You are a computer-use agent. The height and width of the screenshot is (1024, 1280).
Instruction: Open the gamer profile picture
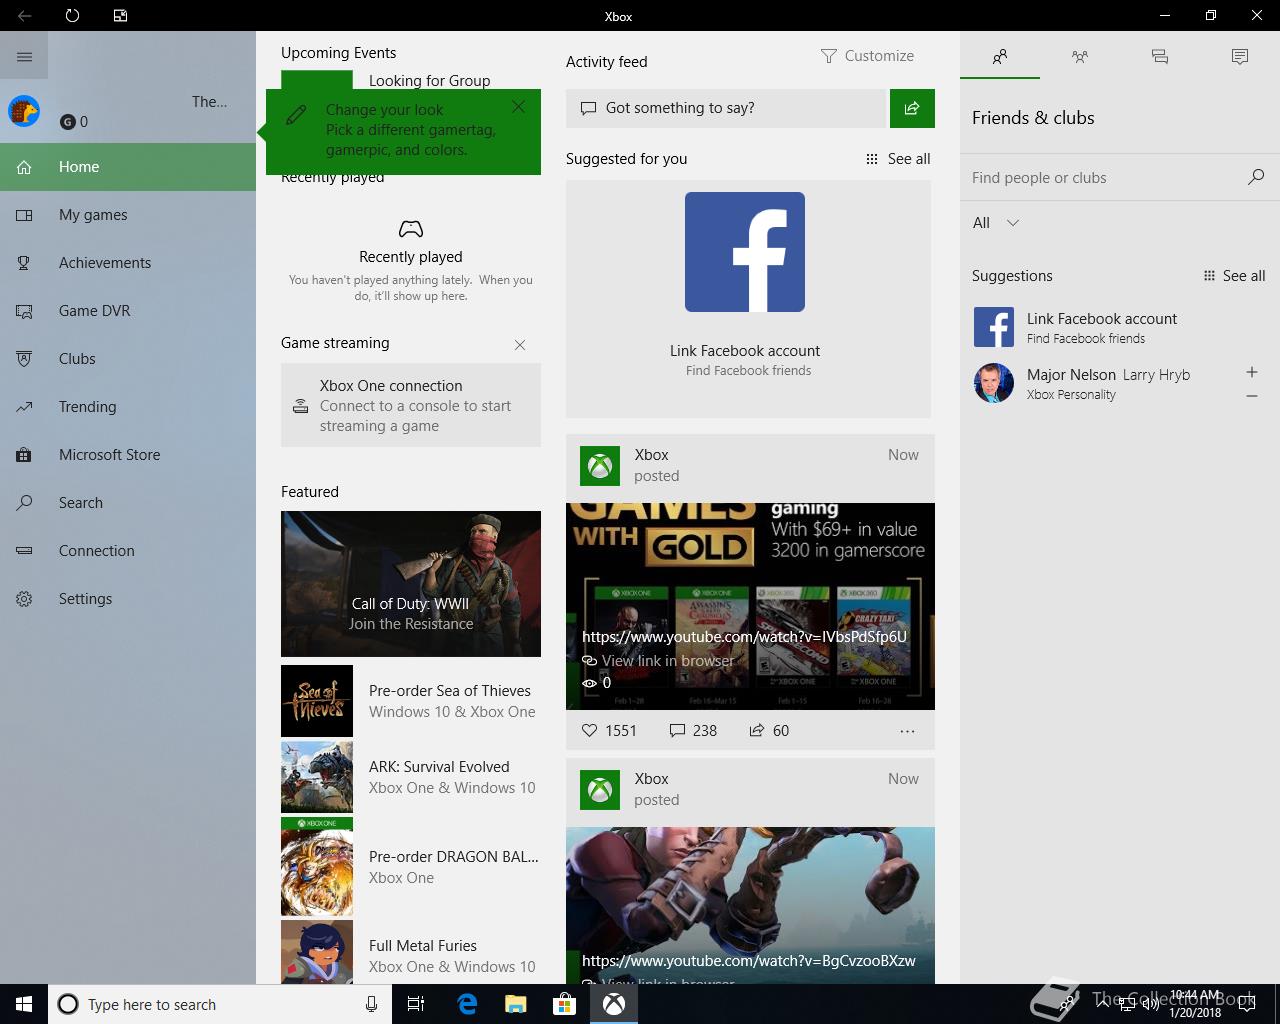(x=24, y=111)
